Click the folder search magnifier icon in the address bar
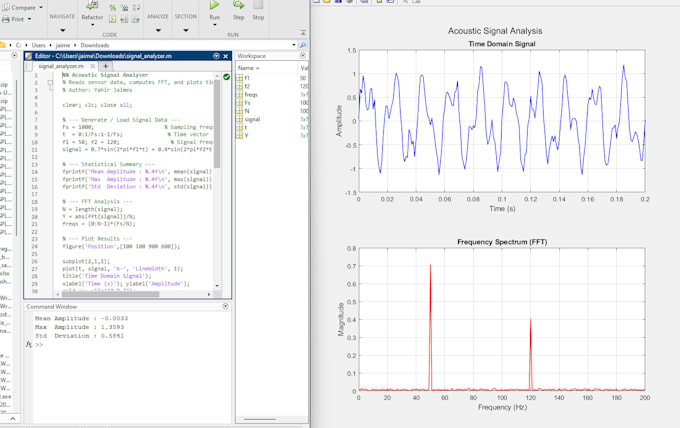Image resolution: width=680 pixels, height=428 pixels. pos(303,45)
